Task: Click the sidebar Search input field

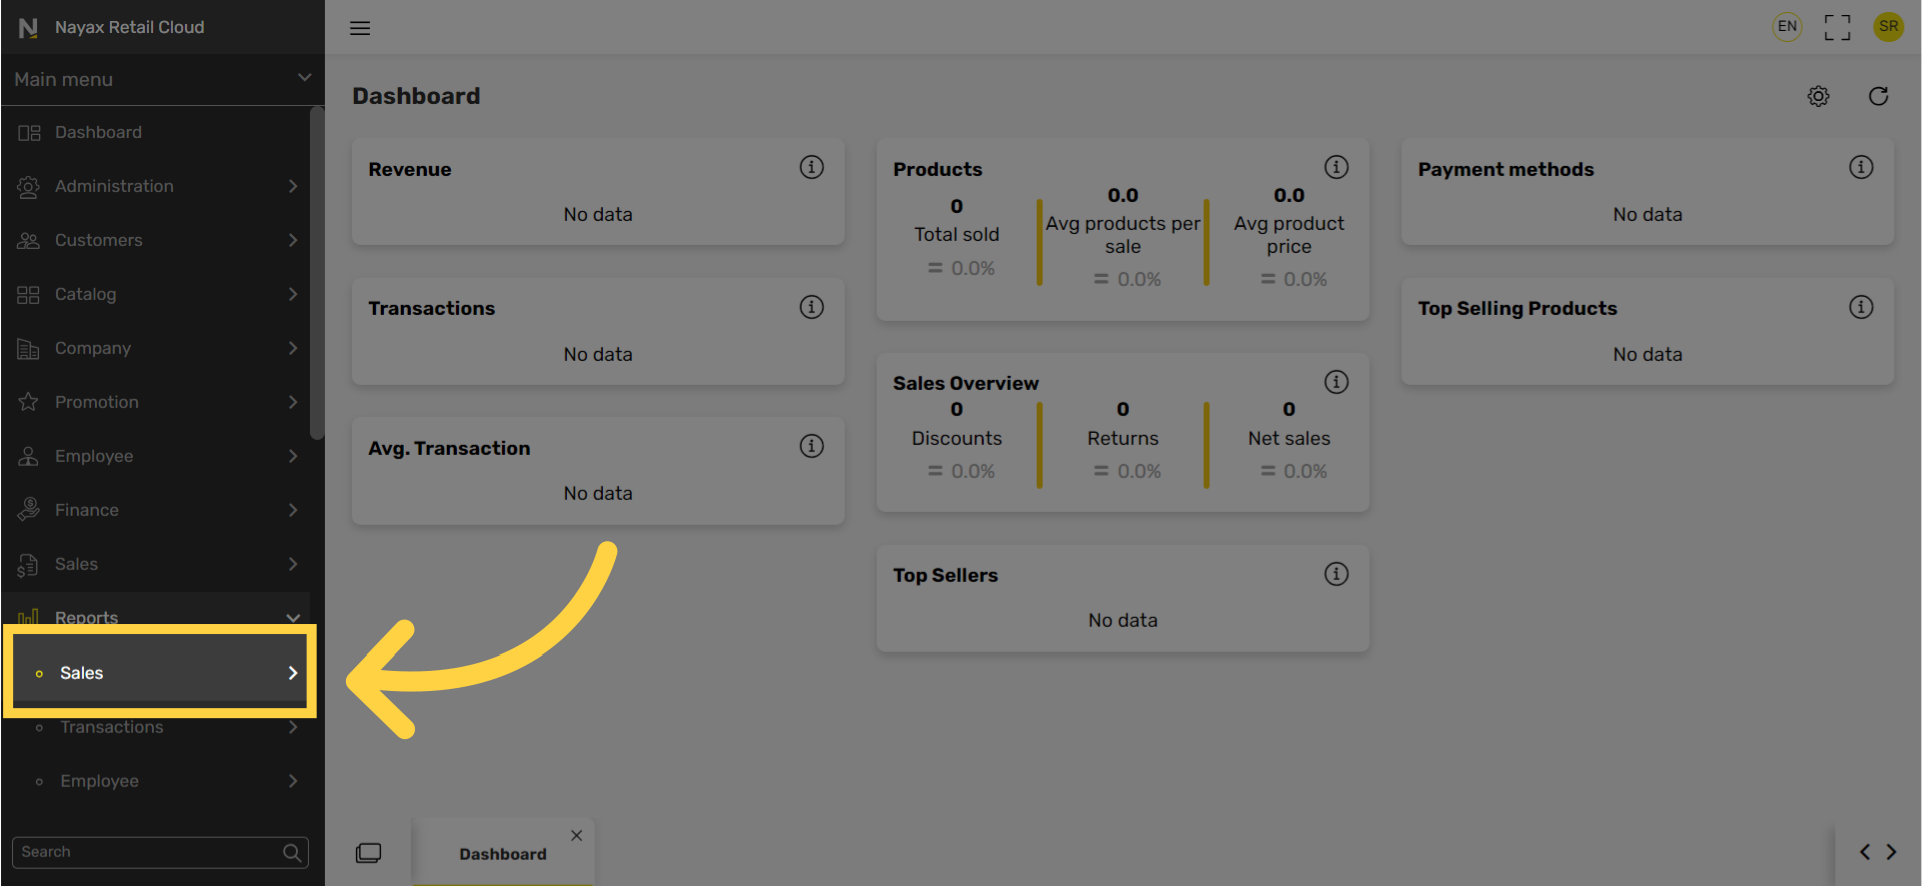Action: coord(150,852)
